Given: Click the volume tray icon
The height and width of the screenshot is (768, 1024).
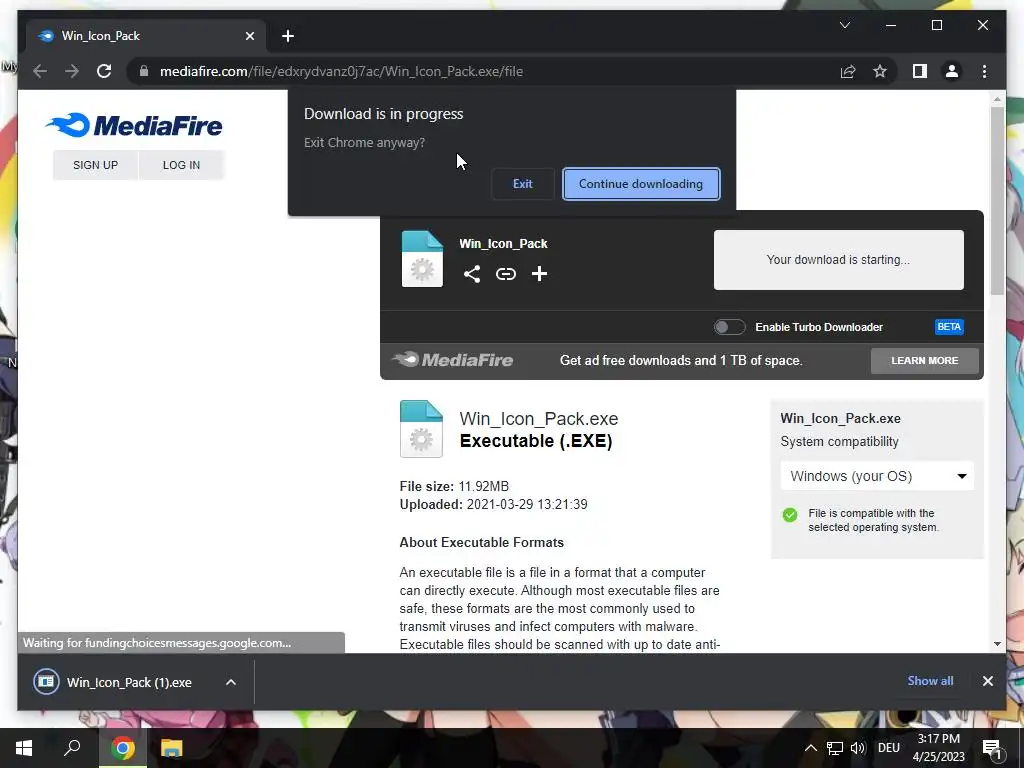Looking at the screenshot, I should tap(857, 748).
